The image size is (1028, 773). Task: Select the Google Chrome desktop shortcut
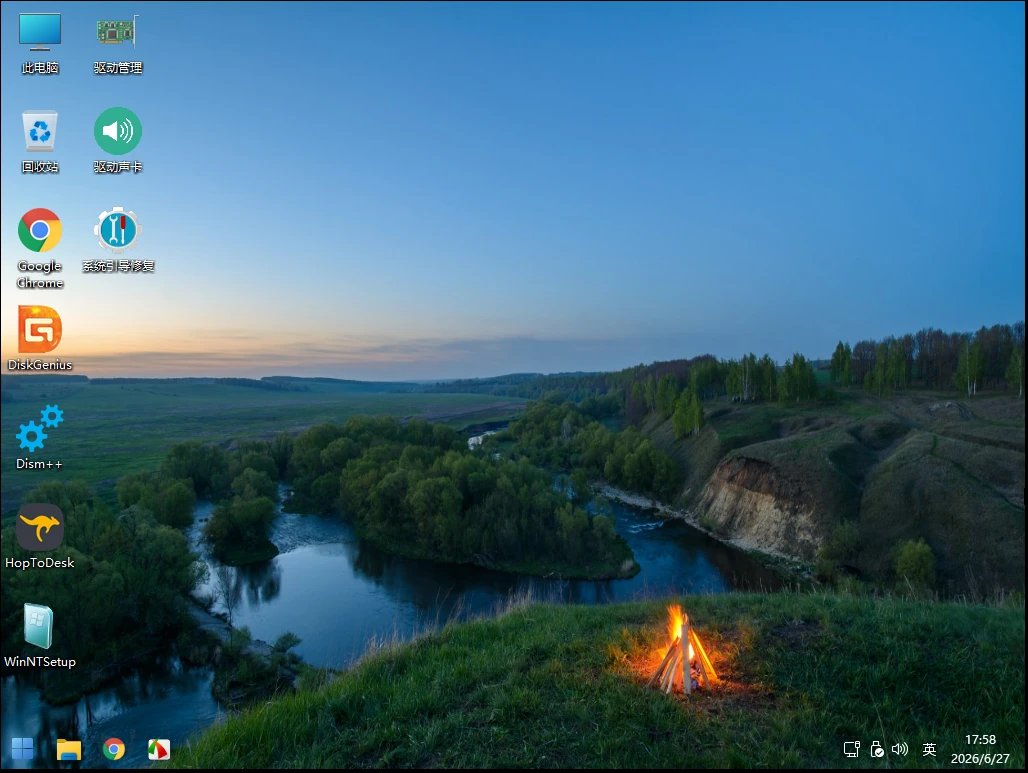point(40,249)
